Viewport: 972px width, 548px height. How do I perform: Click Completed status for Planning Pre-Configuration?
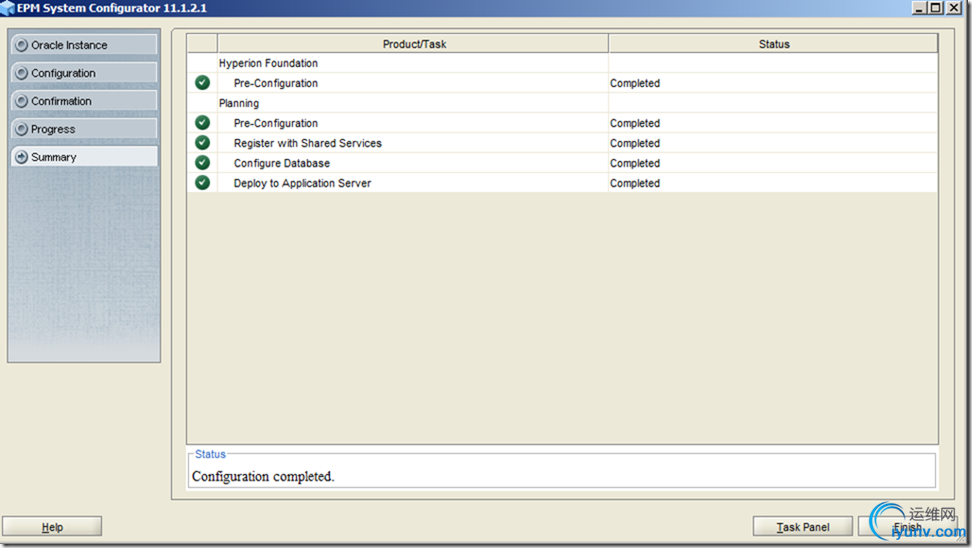(x=635, y=123)
